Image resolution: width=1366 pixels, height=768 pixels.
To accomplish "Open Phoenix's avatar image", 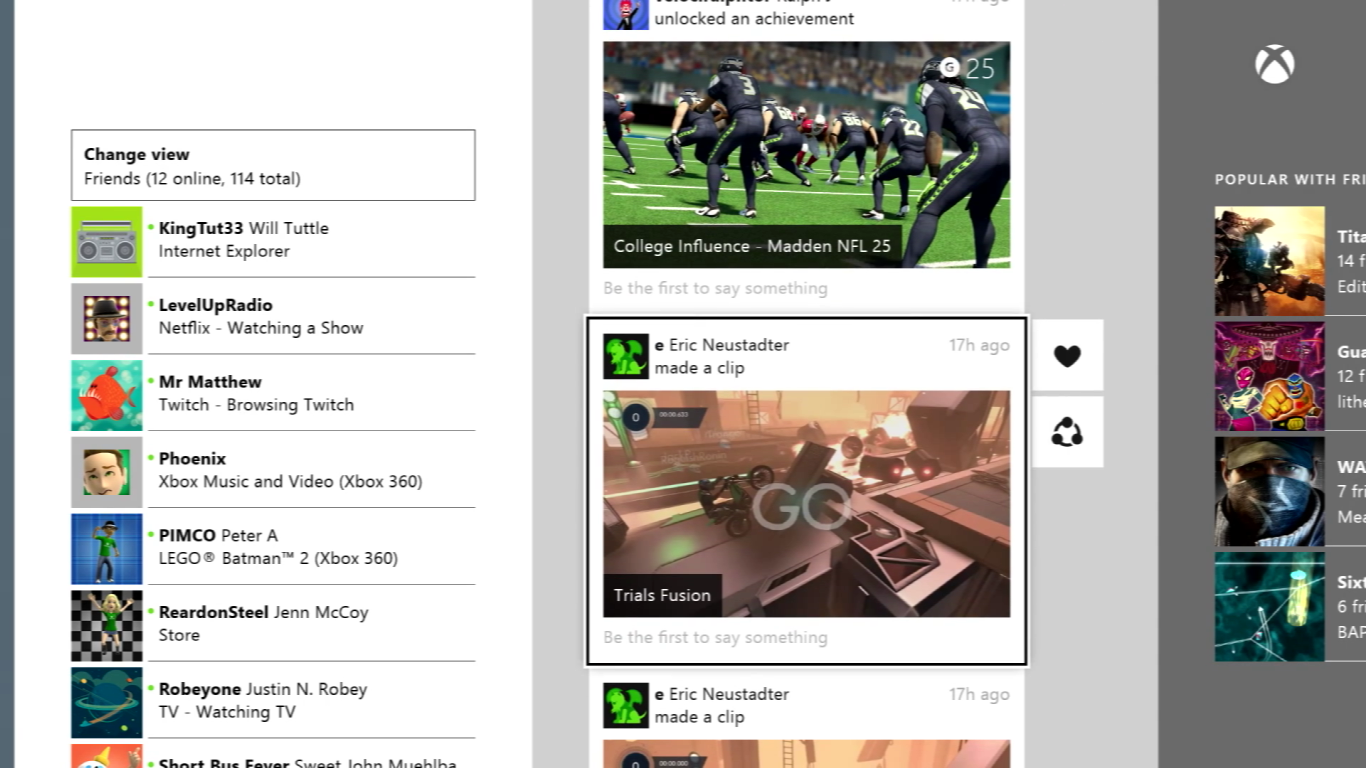I will pyautogui.click(x=107, y=472).
